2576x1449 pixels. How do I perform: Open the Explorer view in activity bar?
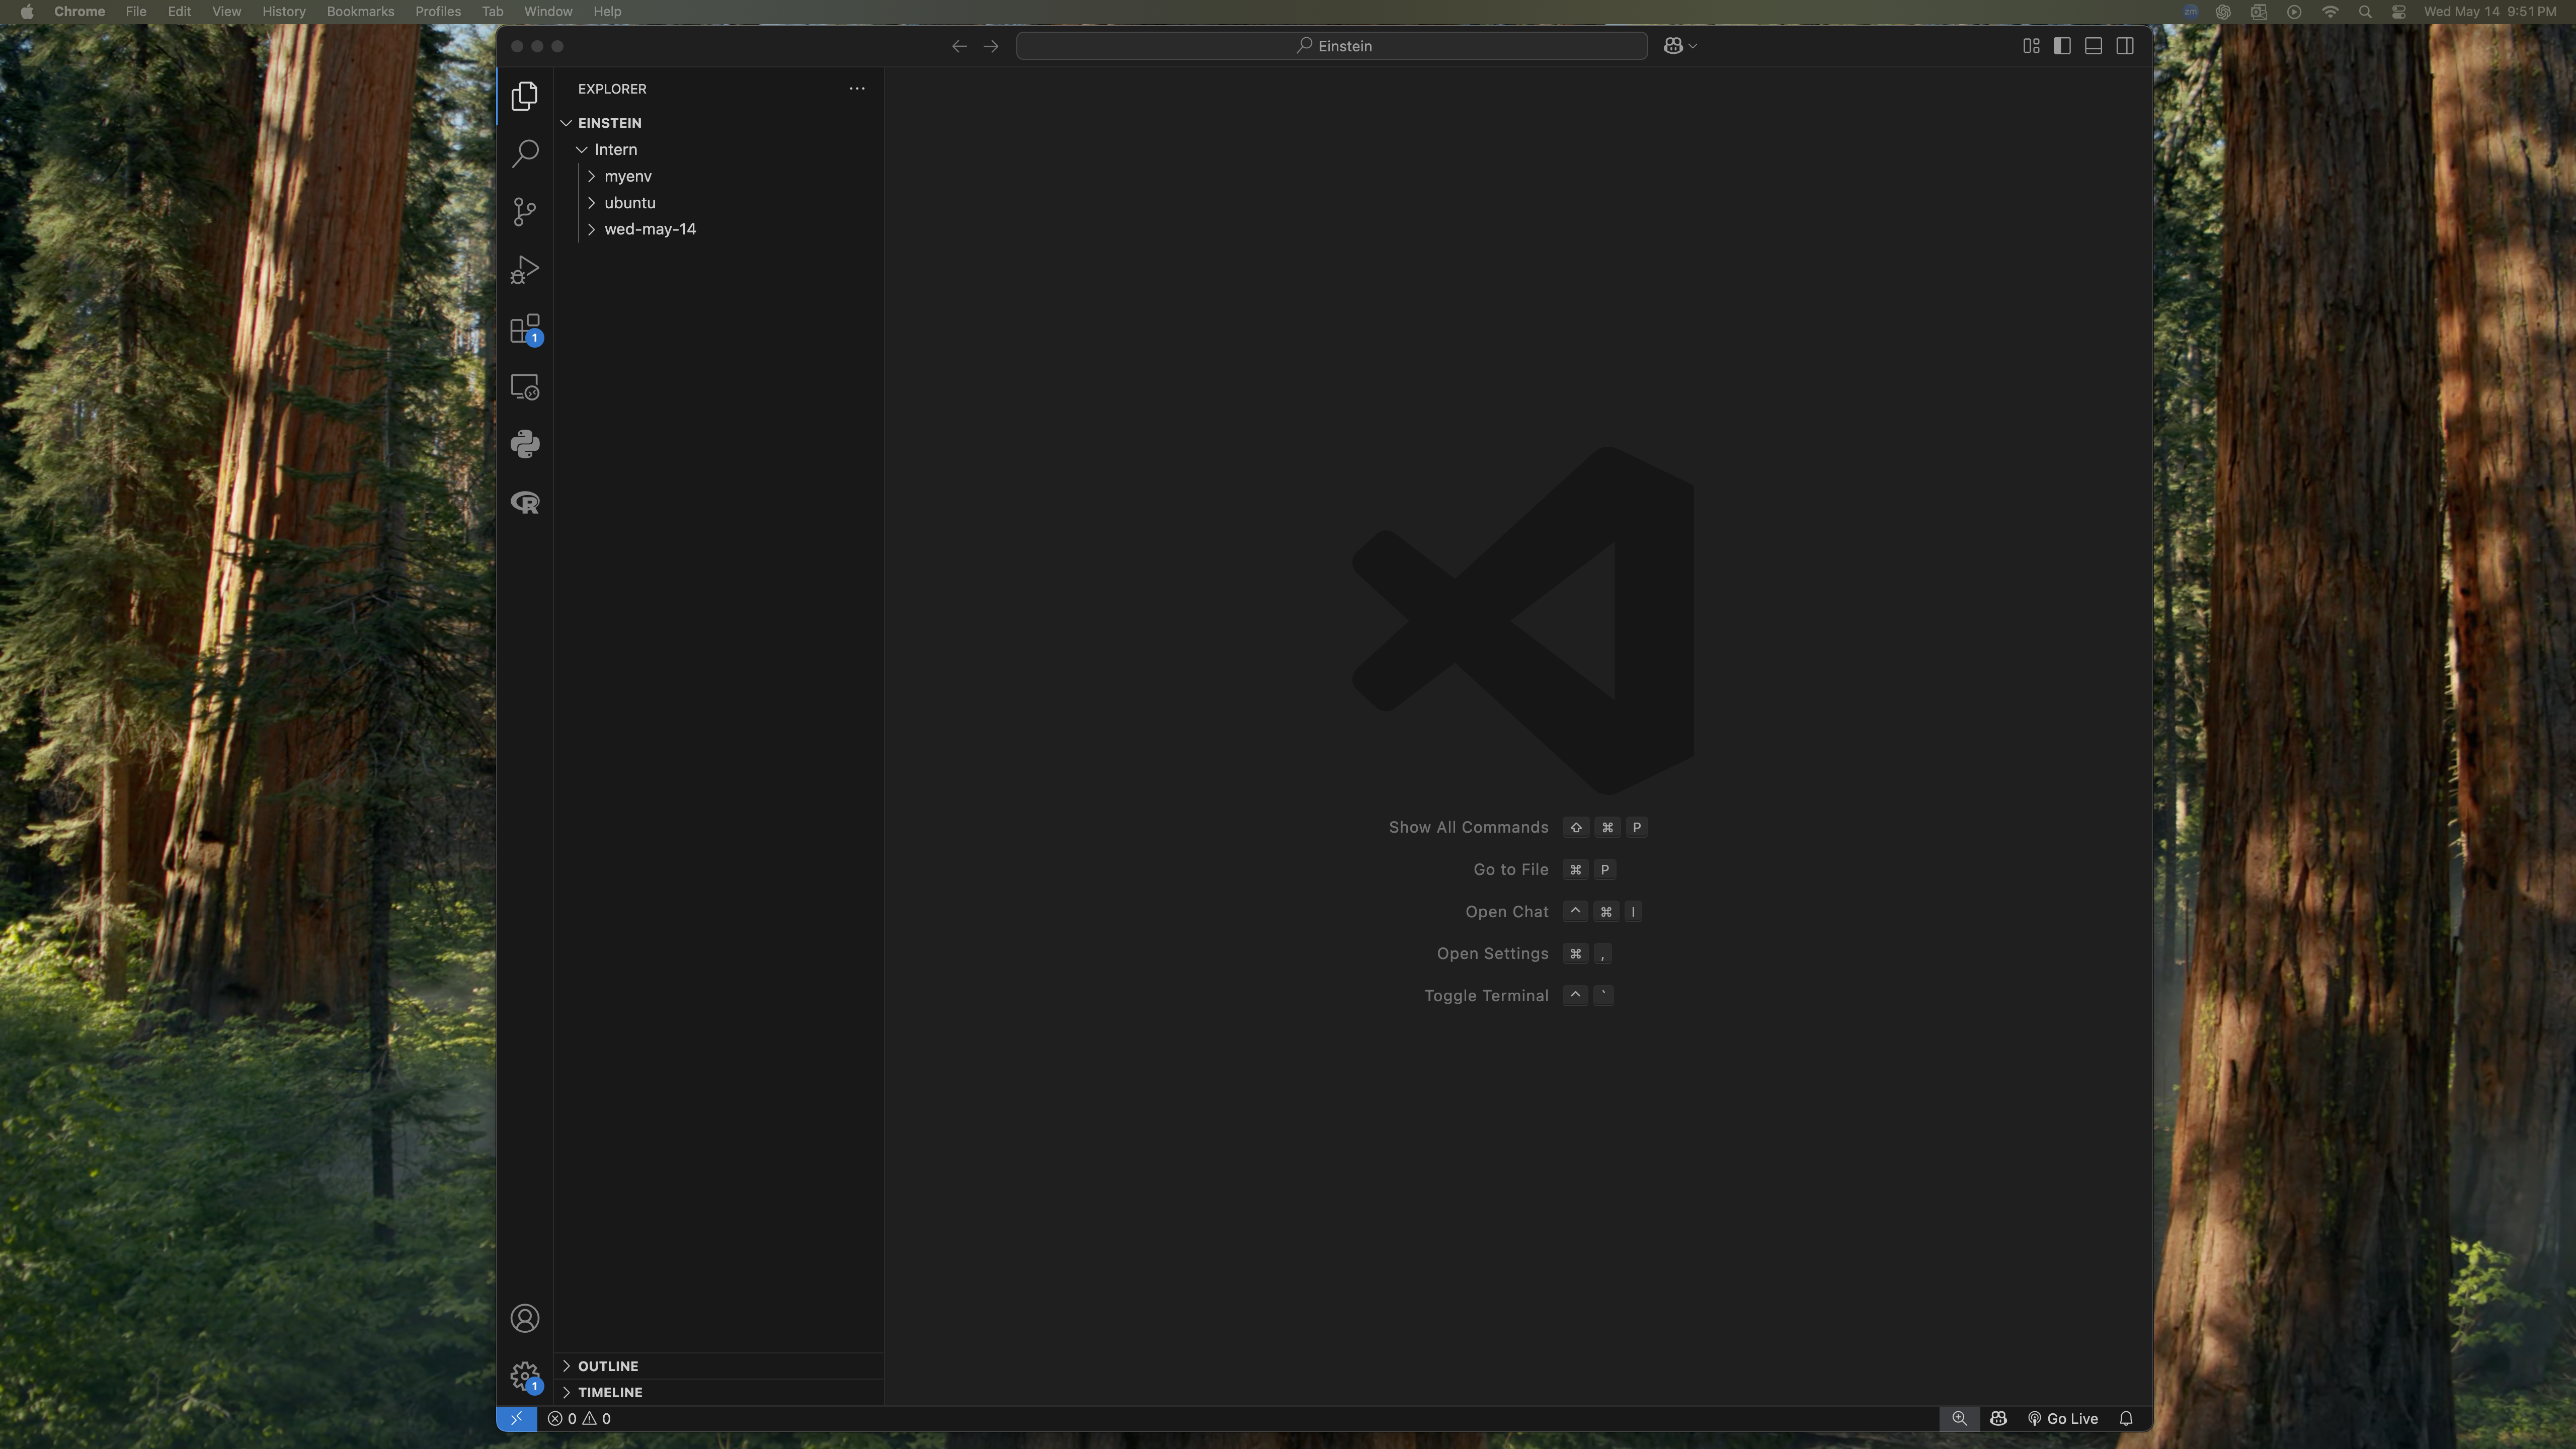pyautogui.click(x=524, y=96)
